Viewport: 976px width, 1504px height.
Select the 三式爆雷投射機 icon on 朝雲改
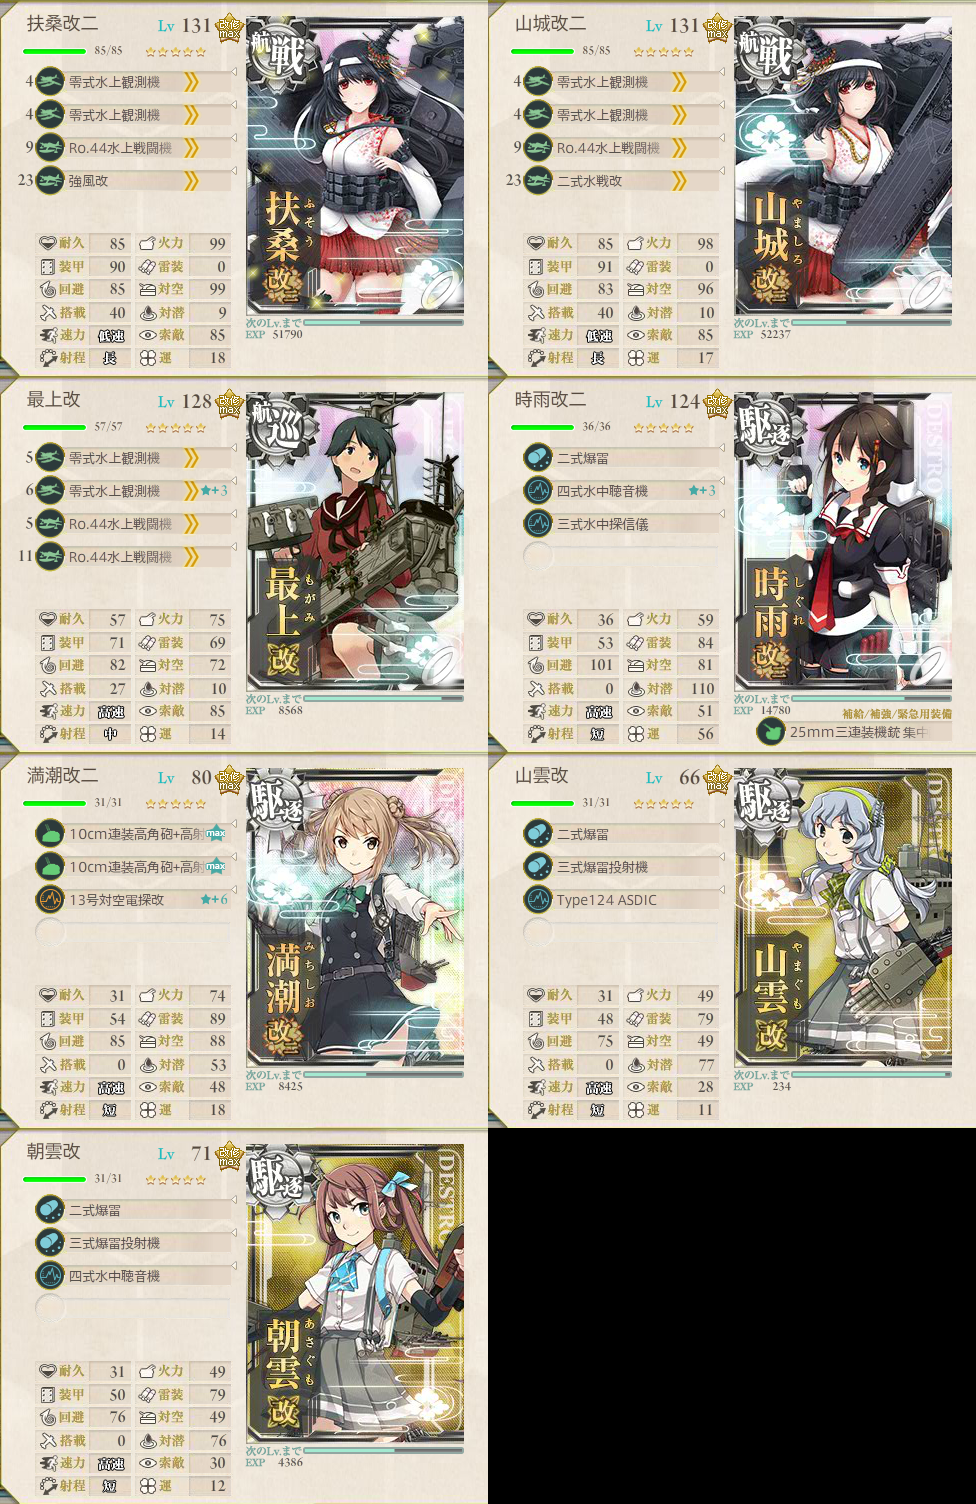(50, 1243)
